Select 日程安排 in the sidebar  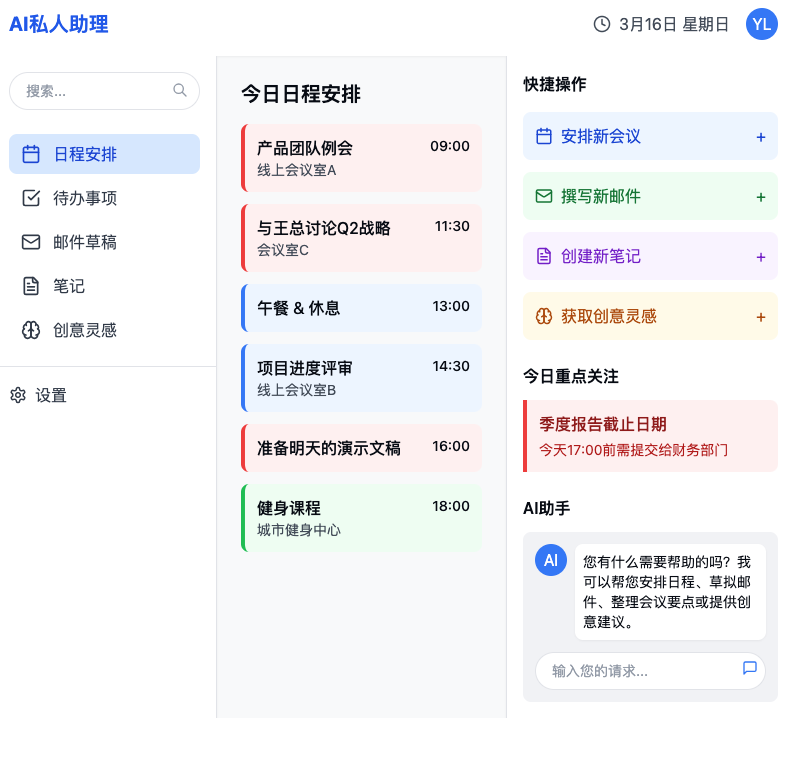(105, 154)
